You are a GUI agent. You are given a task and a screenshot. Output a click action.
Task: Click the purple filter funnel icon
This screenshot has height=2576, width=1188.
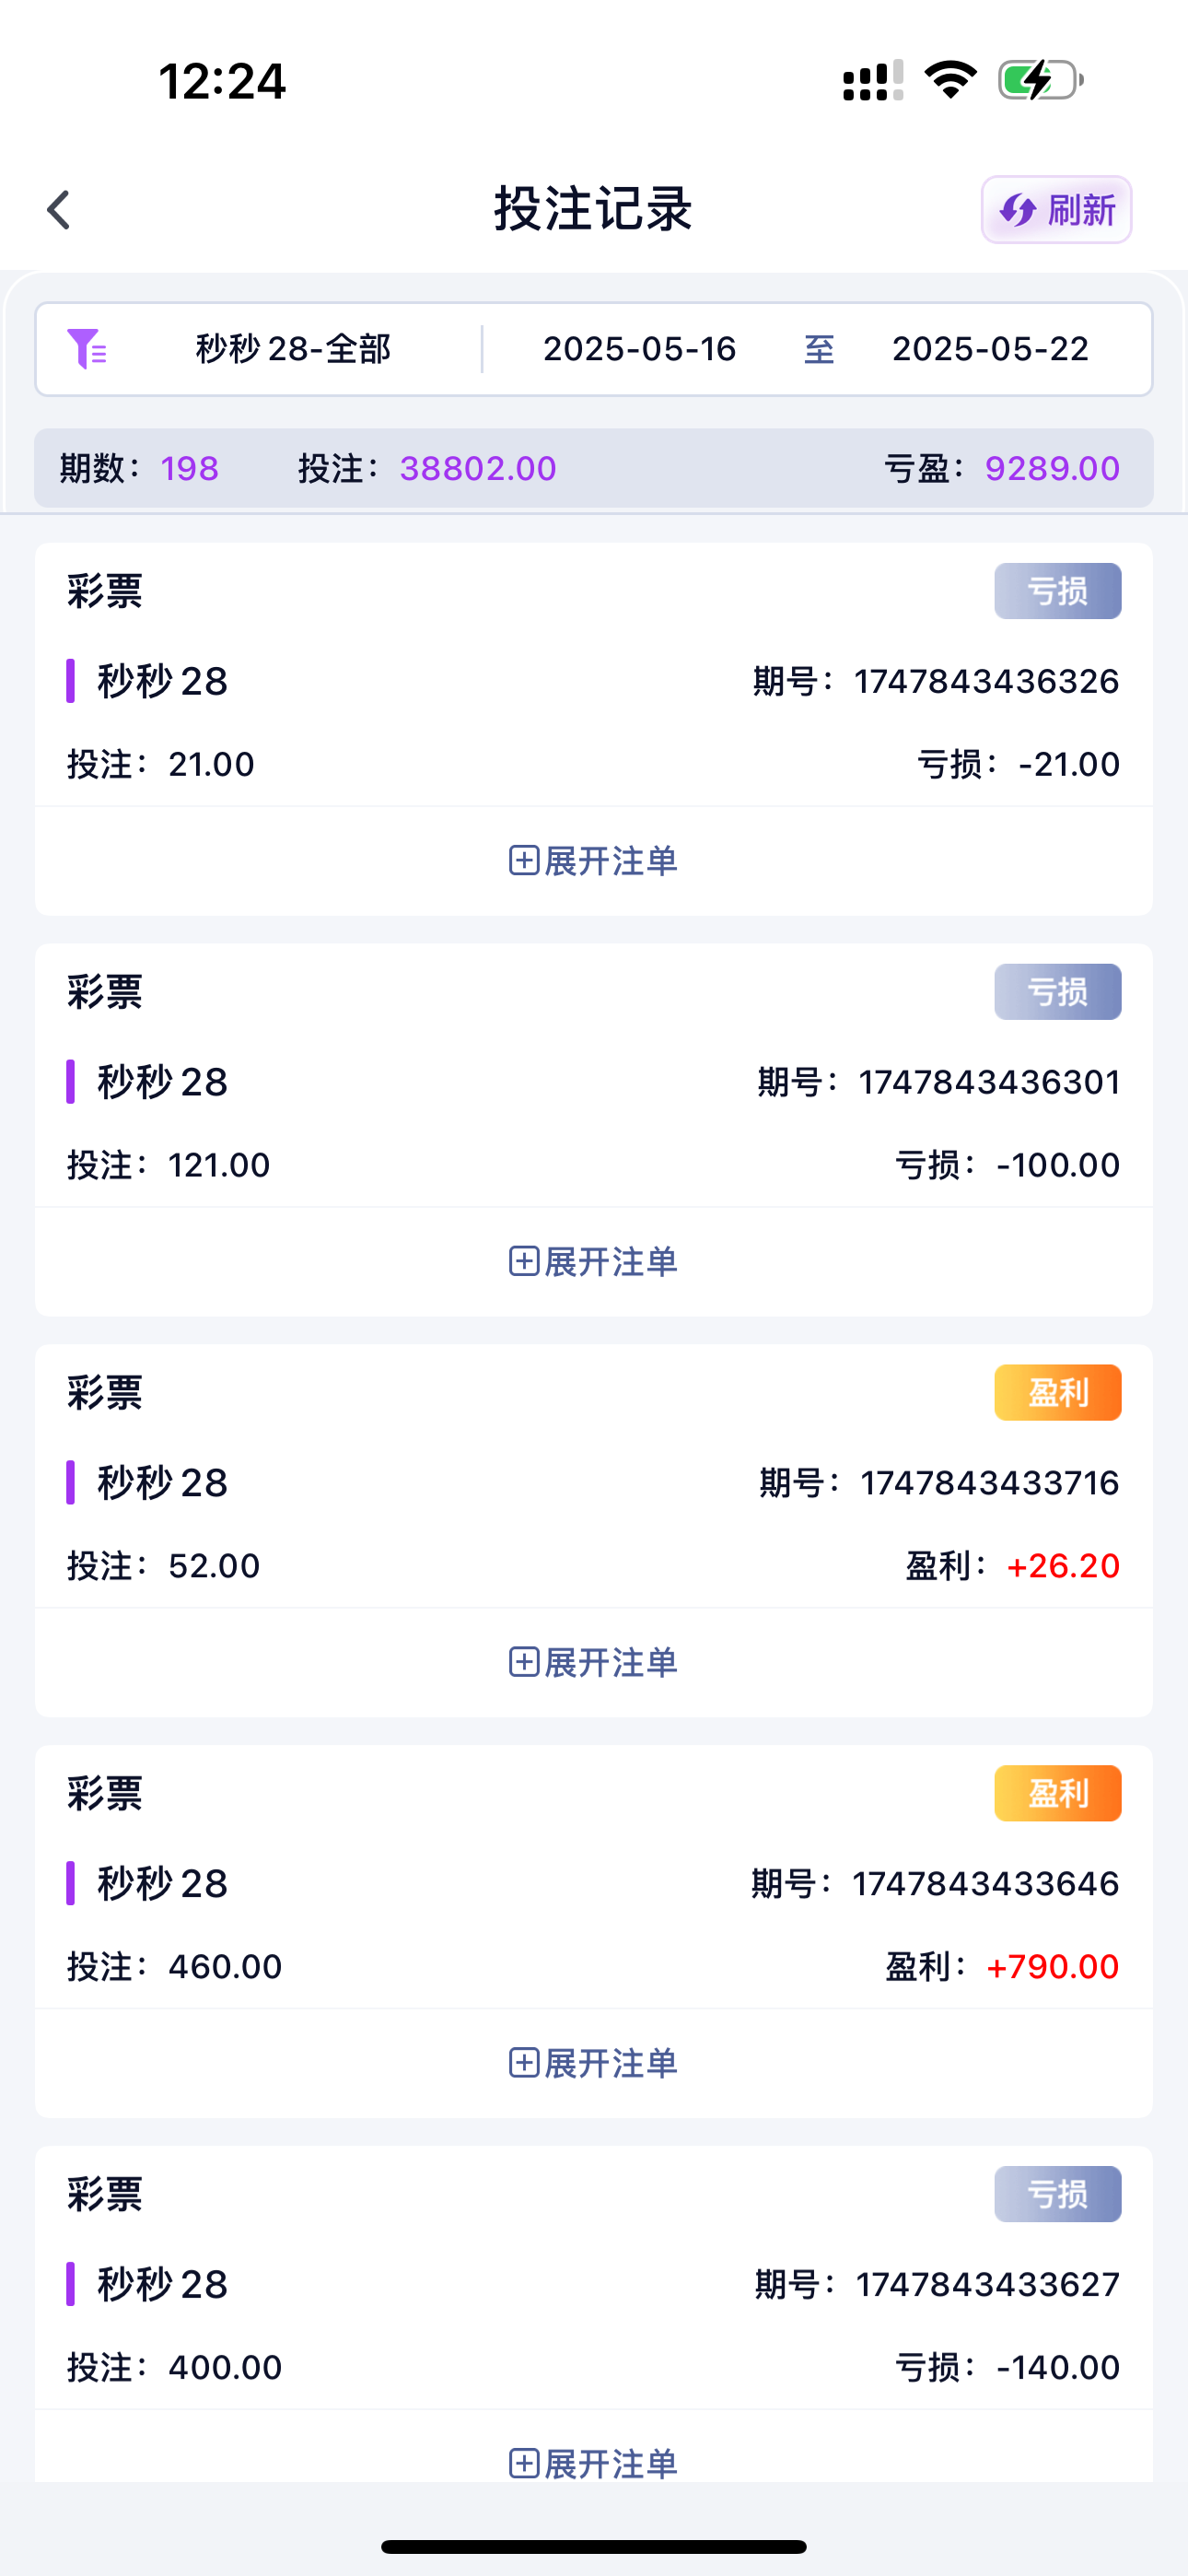[x=87, y=349]
